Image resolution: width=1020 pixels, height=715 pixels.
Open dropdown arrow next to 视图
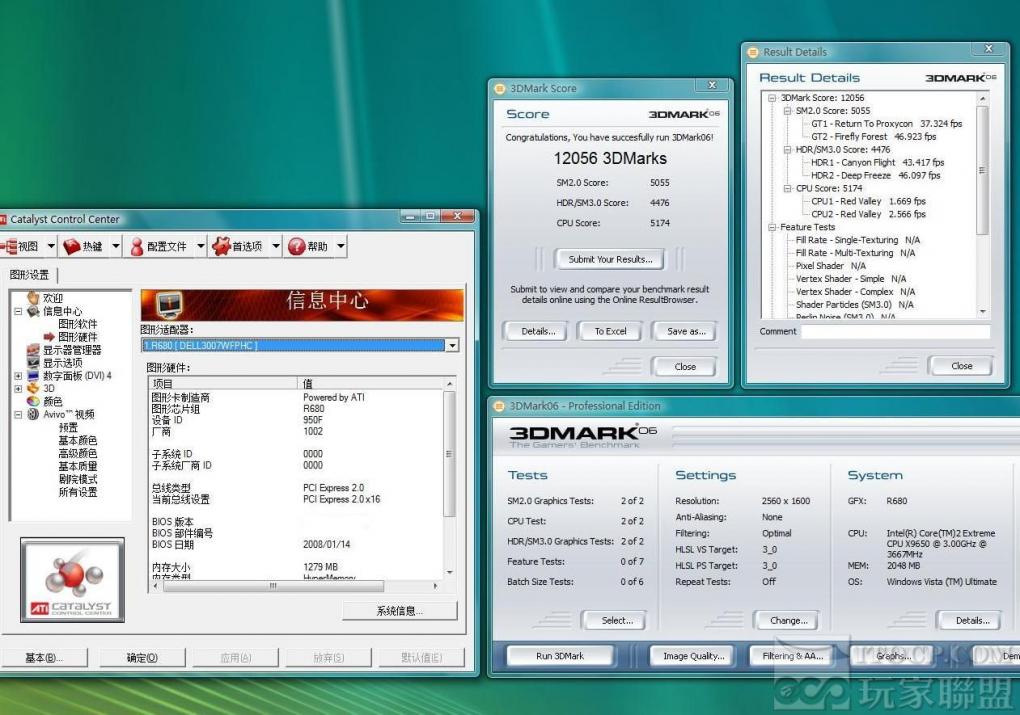tap(51, 246)
